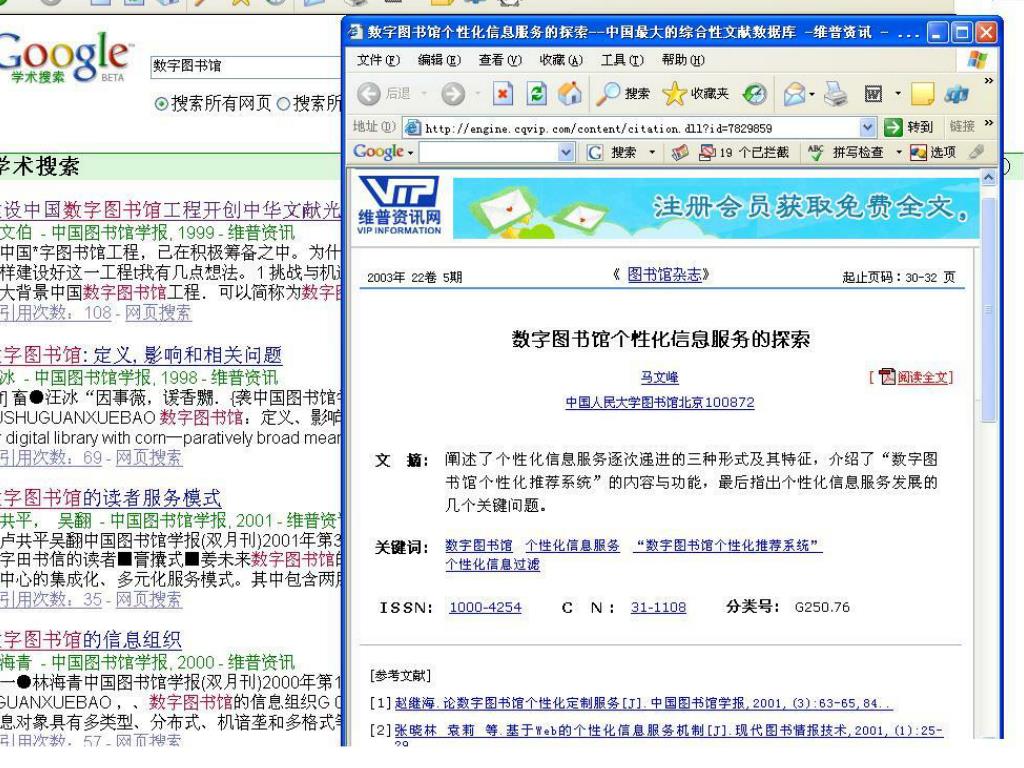Click 阅读全文 full-text link
The height and width of the screenshot is (768, 1024).
click(921, 377)
